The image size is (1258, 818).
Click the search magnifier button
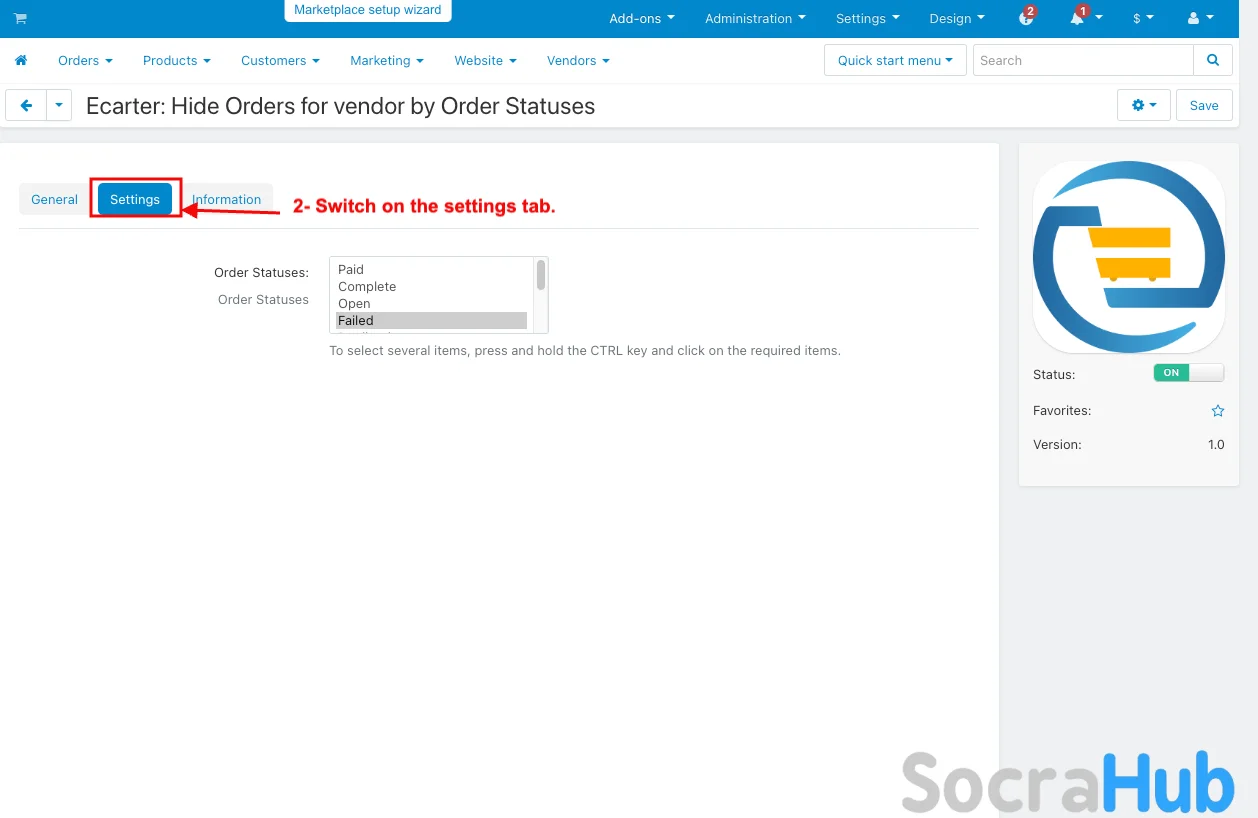[x=1213, y=60]
